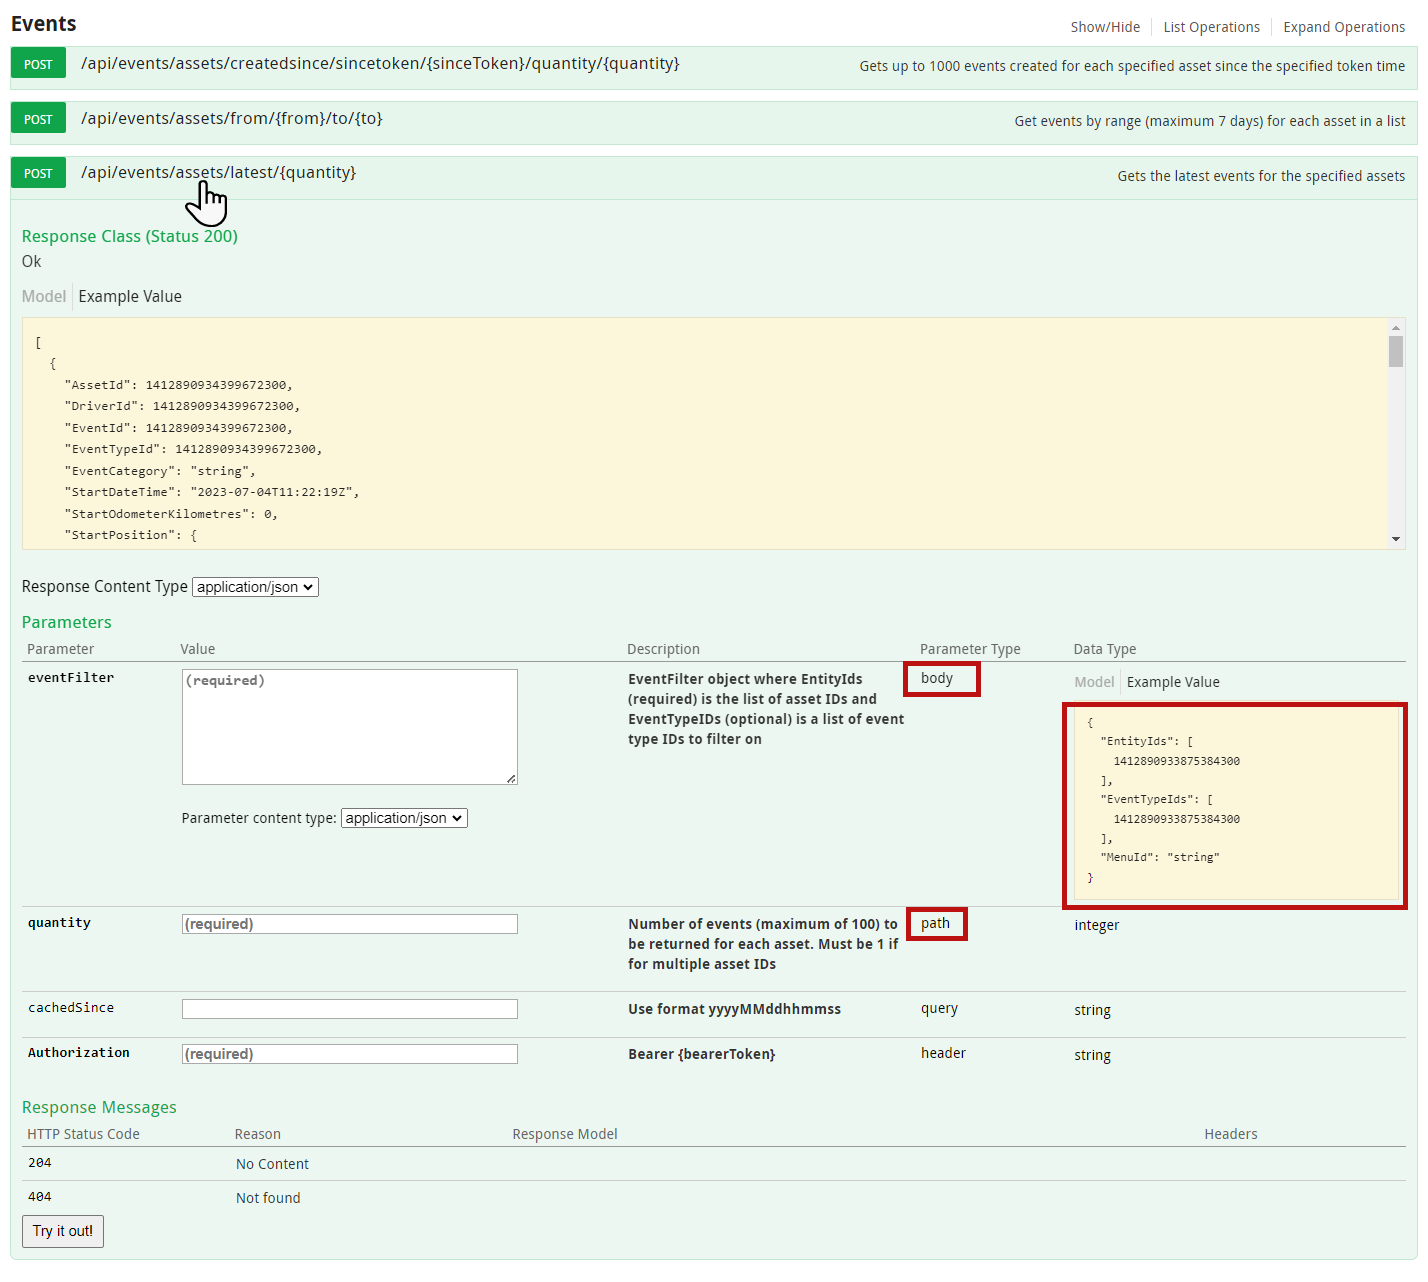Click the 204 status code cell
Viewport: 1428px width, 1282px height.
40,1163
